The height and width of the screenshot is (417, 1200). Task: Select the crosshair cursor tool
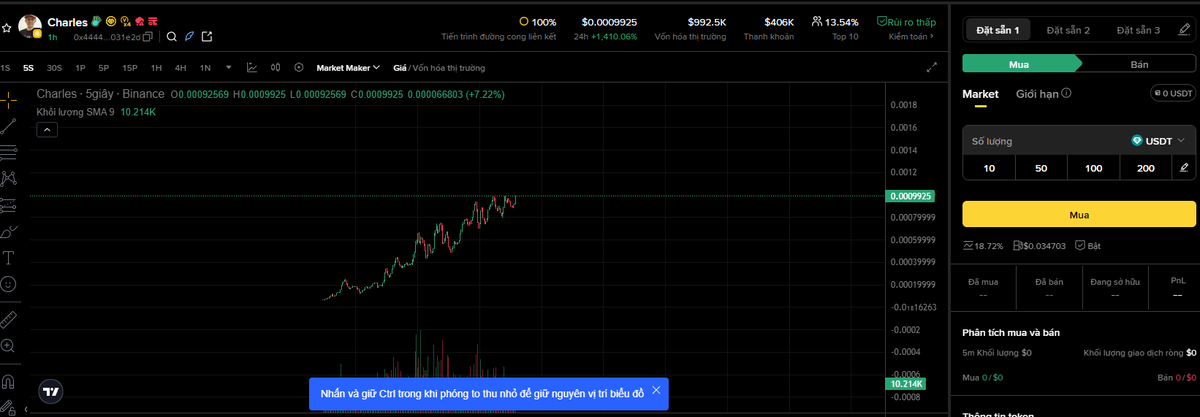click(x=8, y=100)
